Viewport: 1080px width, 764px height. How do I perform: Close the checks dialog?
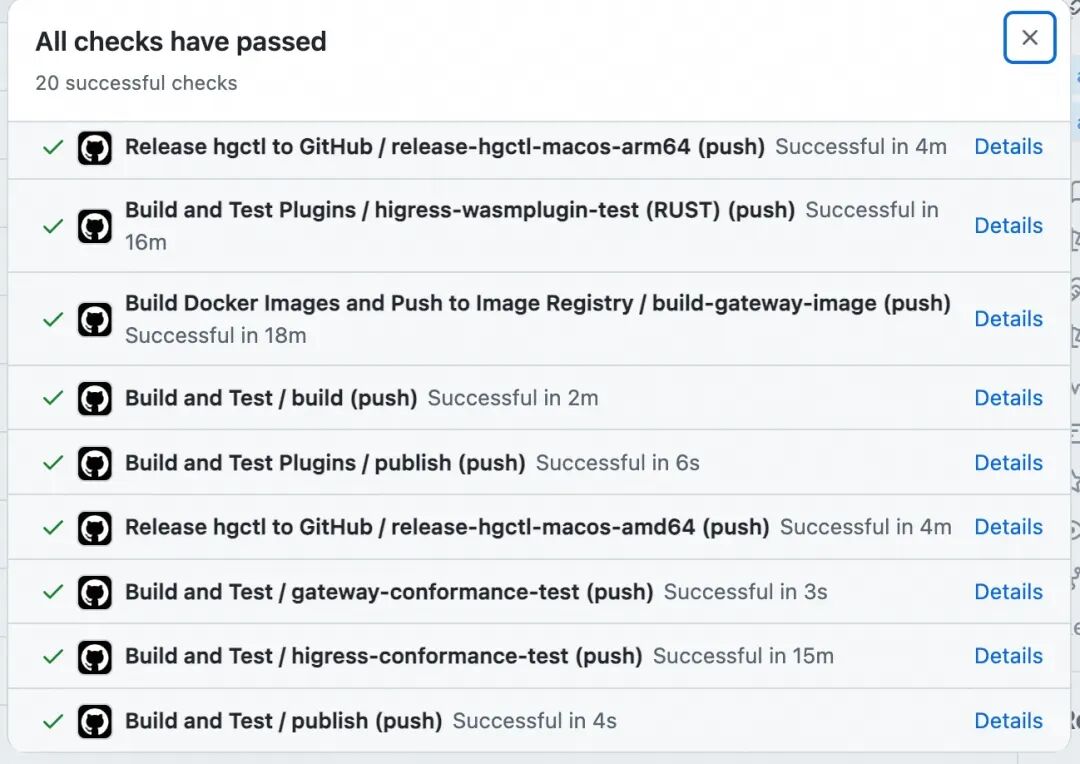(1029, 37)
